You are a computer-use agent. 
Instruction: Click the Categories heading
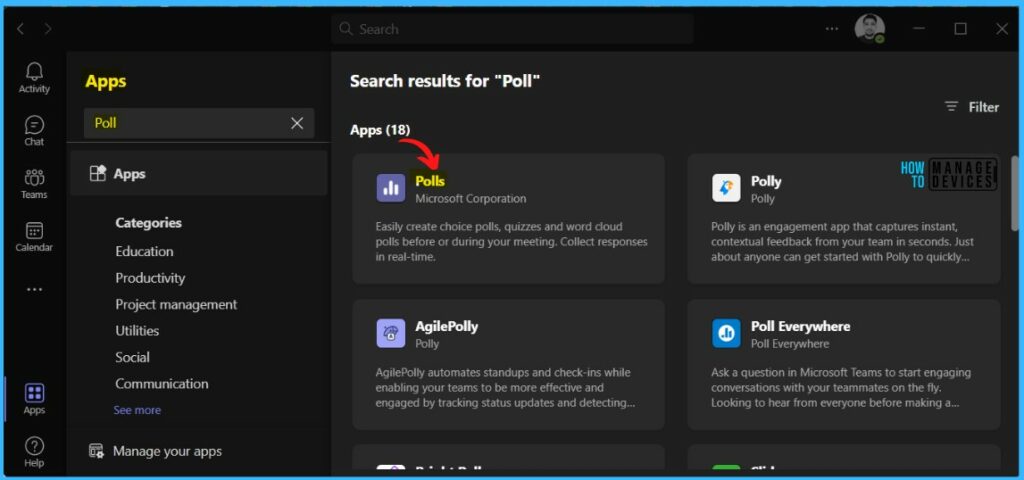pos(148,223)
